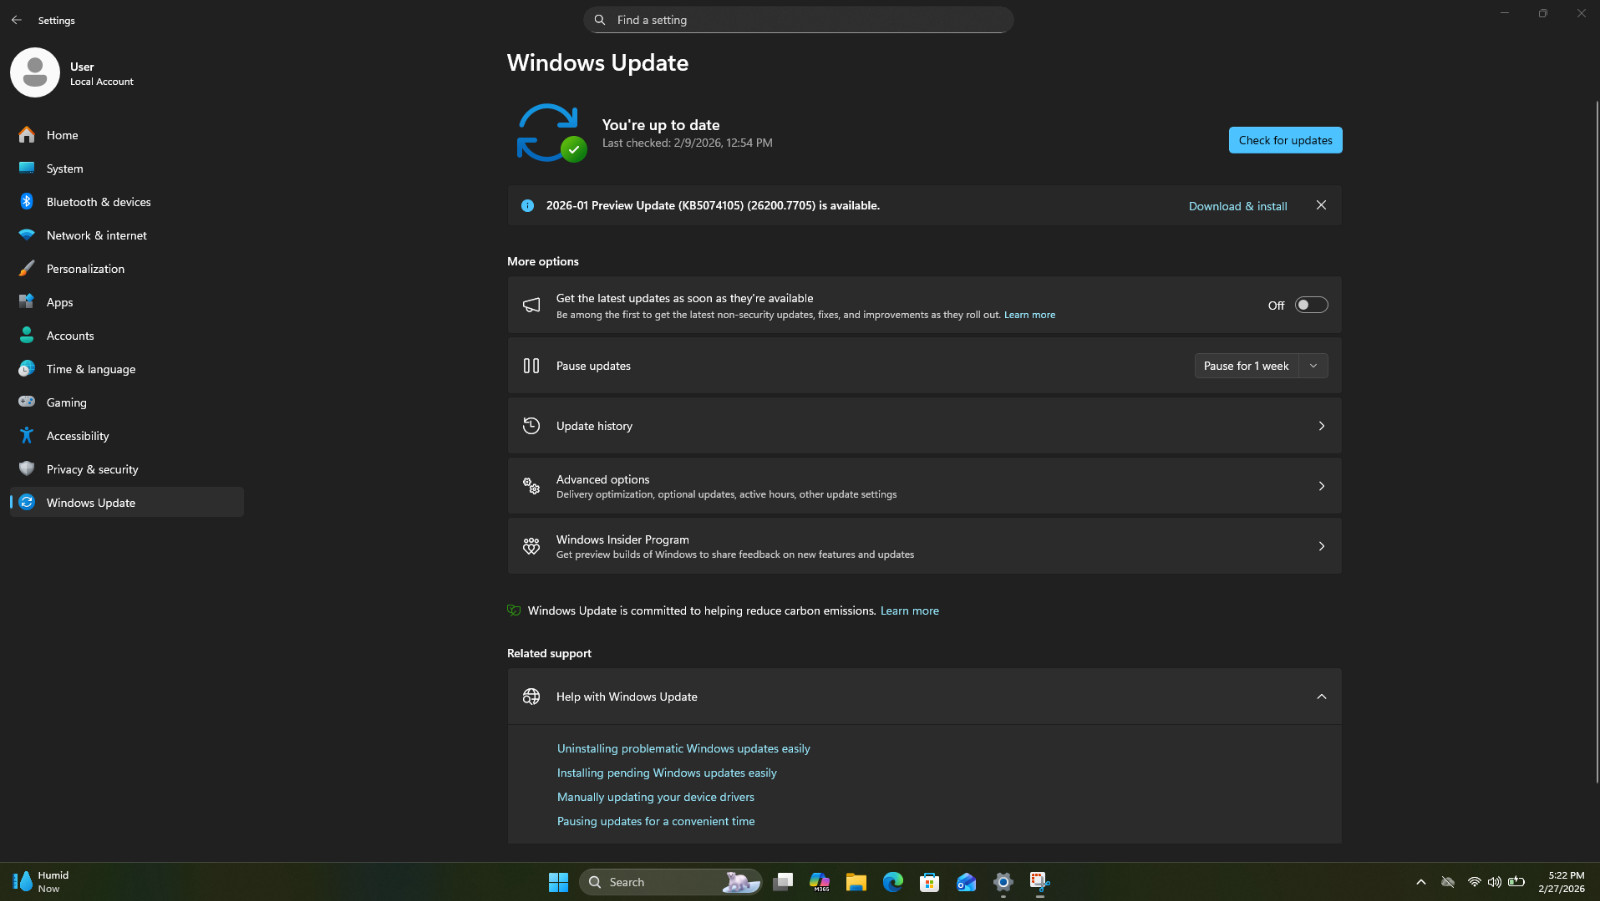The height and width of the screenshot is (901, 1600).
Task: Open Network & internet settings
Action: (127, 236)
